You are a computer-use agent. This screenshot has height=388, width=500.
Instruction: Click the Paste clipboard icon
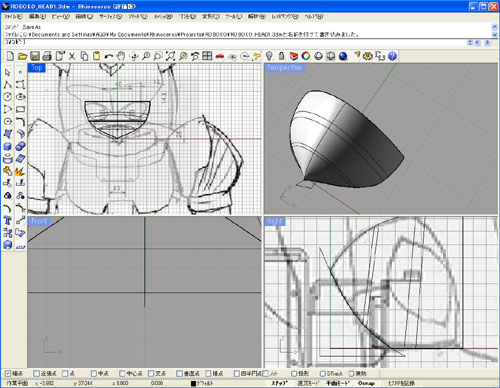coord(96,56)
